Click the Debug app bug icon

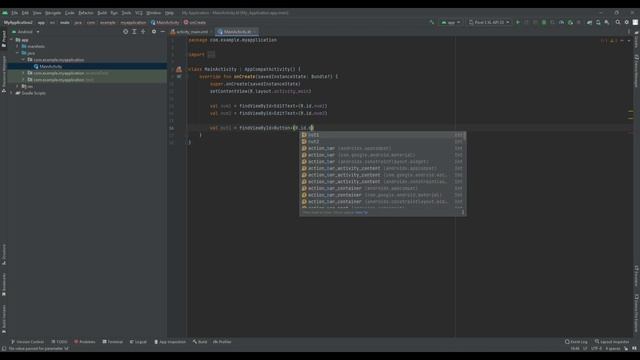click(544, 22)
